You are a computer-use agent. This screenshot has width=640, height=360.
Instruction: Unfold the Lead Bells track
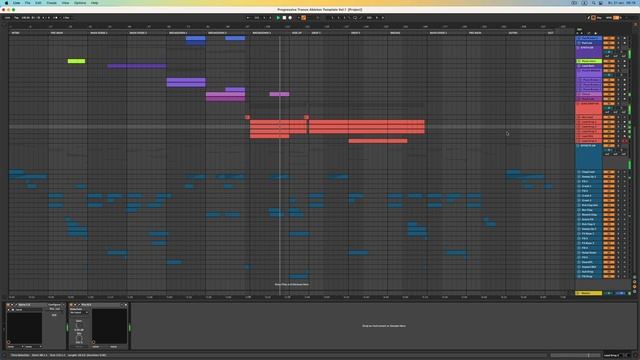point(578,66)
